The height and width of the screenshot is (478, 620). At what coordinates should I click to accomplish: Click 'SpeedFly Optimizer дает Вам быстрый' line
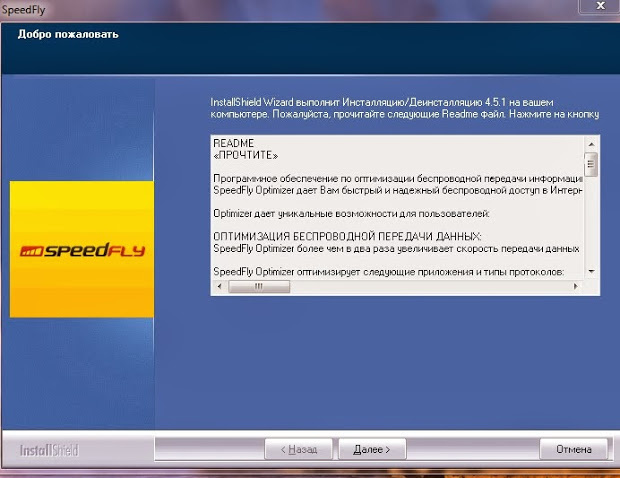(x=398, y=190)
